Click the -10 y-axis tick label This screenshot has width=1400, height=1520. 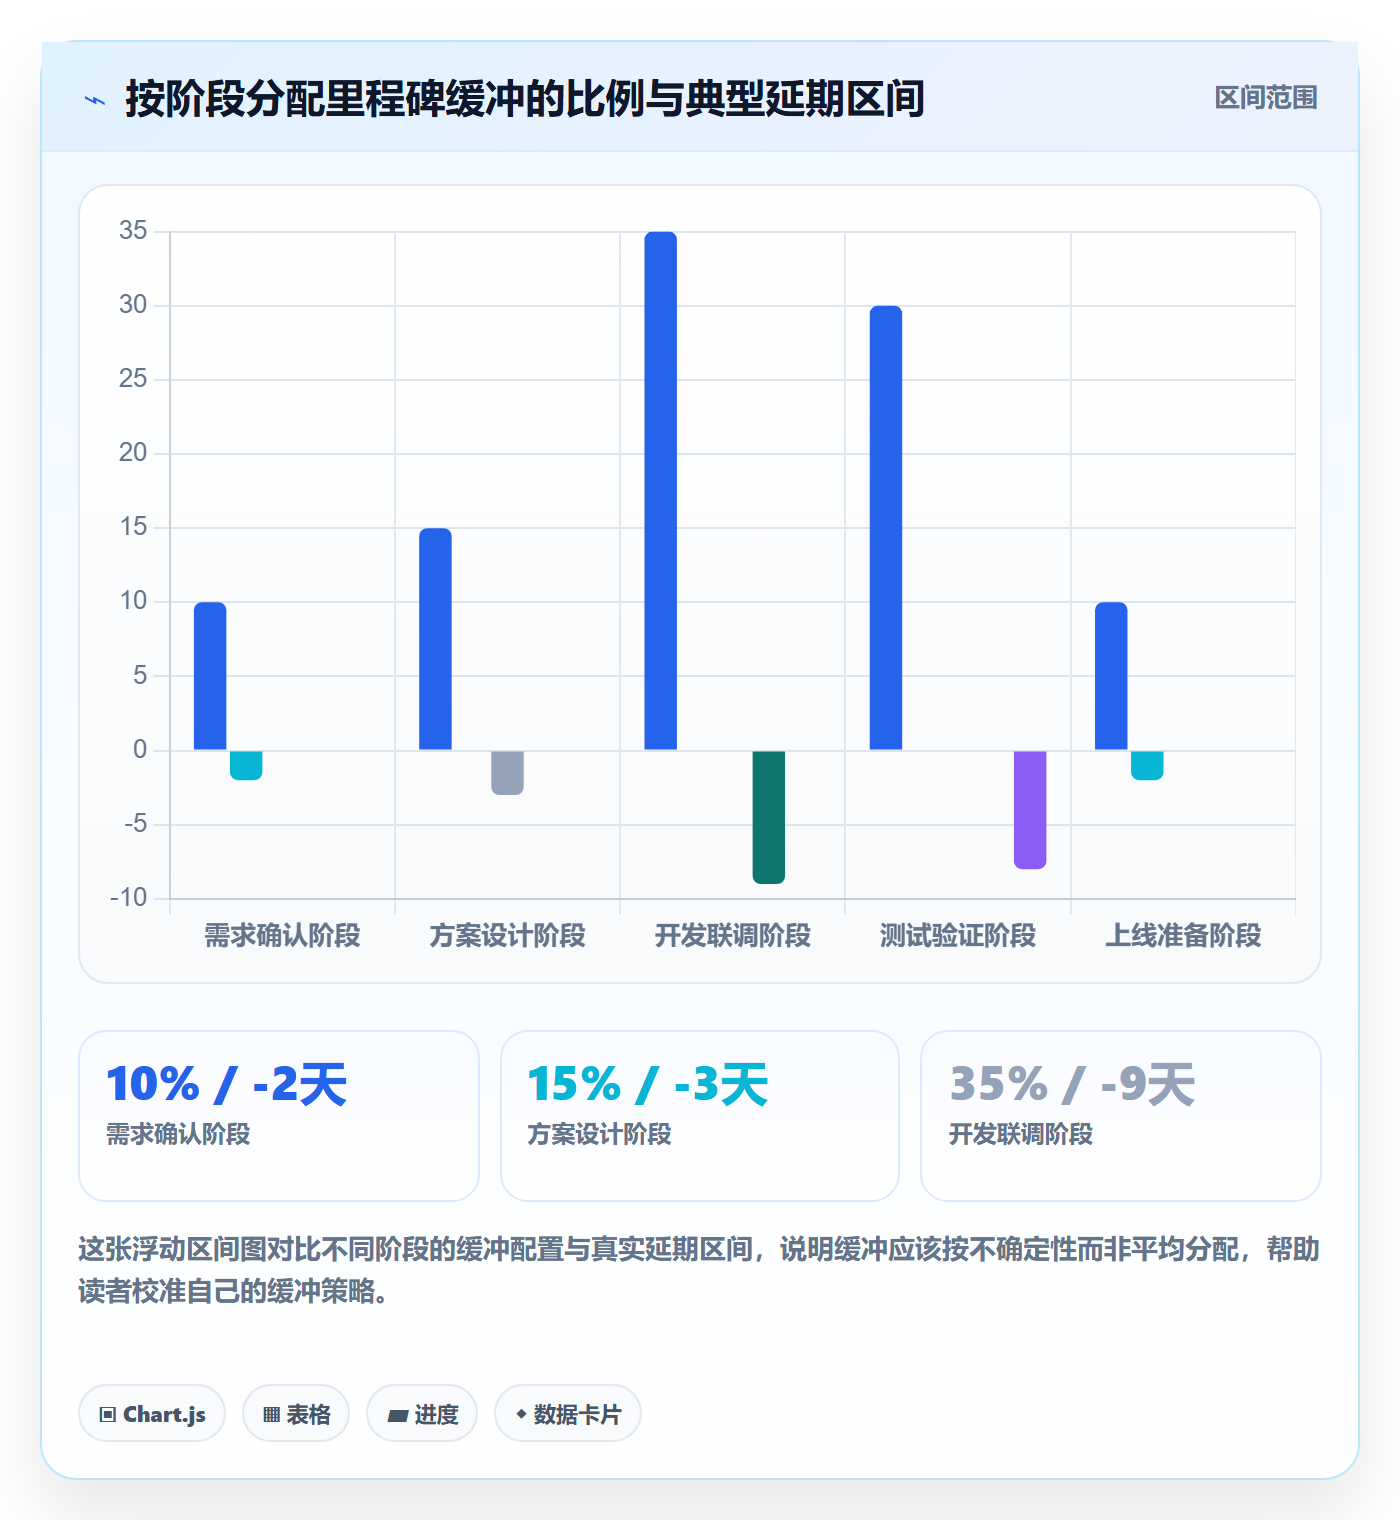(x=129, y=898)
